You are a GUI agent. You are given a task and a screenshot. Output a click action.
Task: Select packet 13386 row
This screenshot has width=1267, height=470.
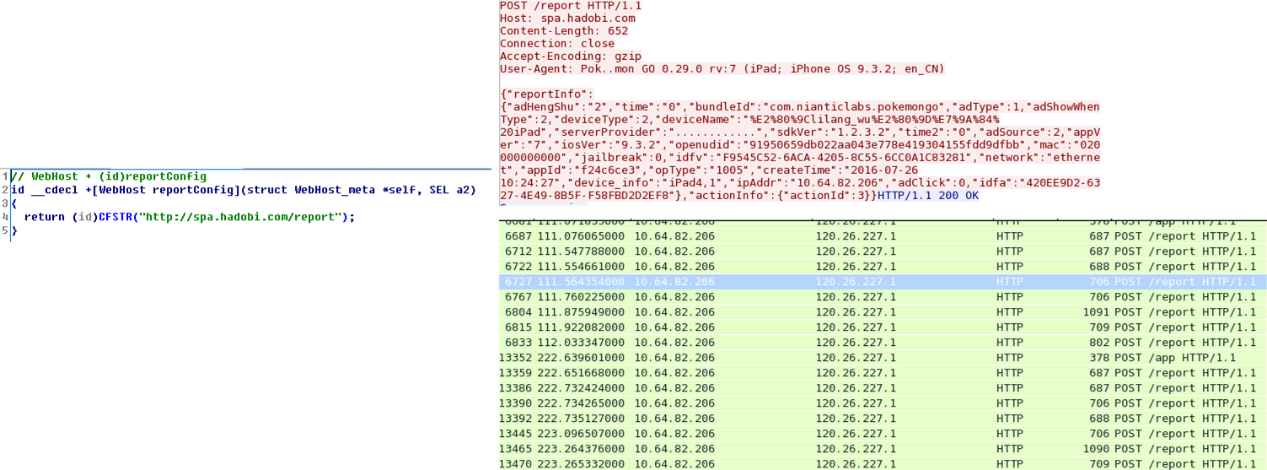click(880, 388)
